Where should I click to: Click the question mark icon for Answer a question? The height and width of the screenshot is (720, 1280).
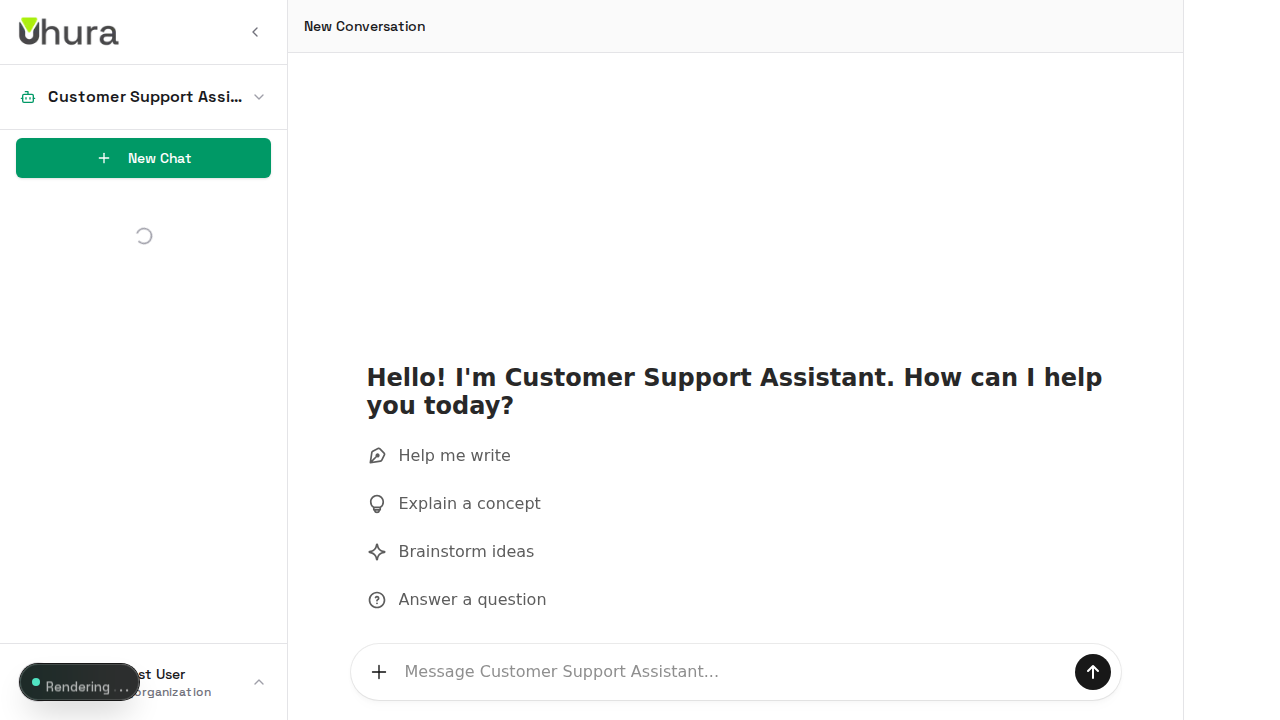coord(376,599)
